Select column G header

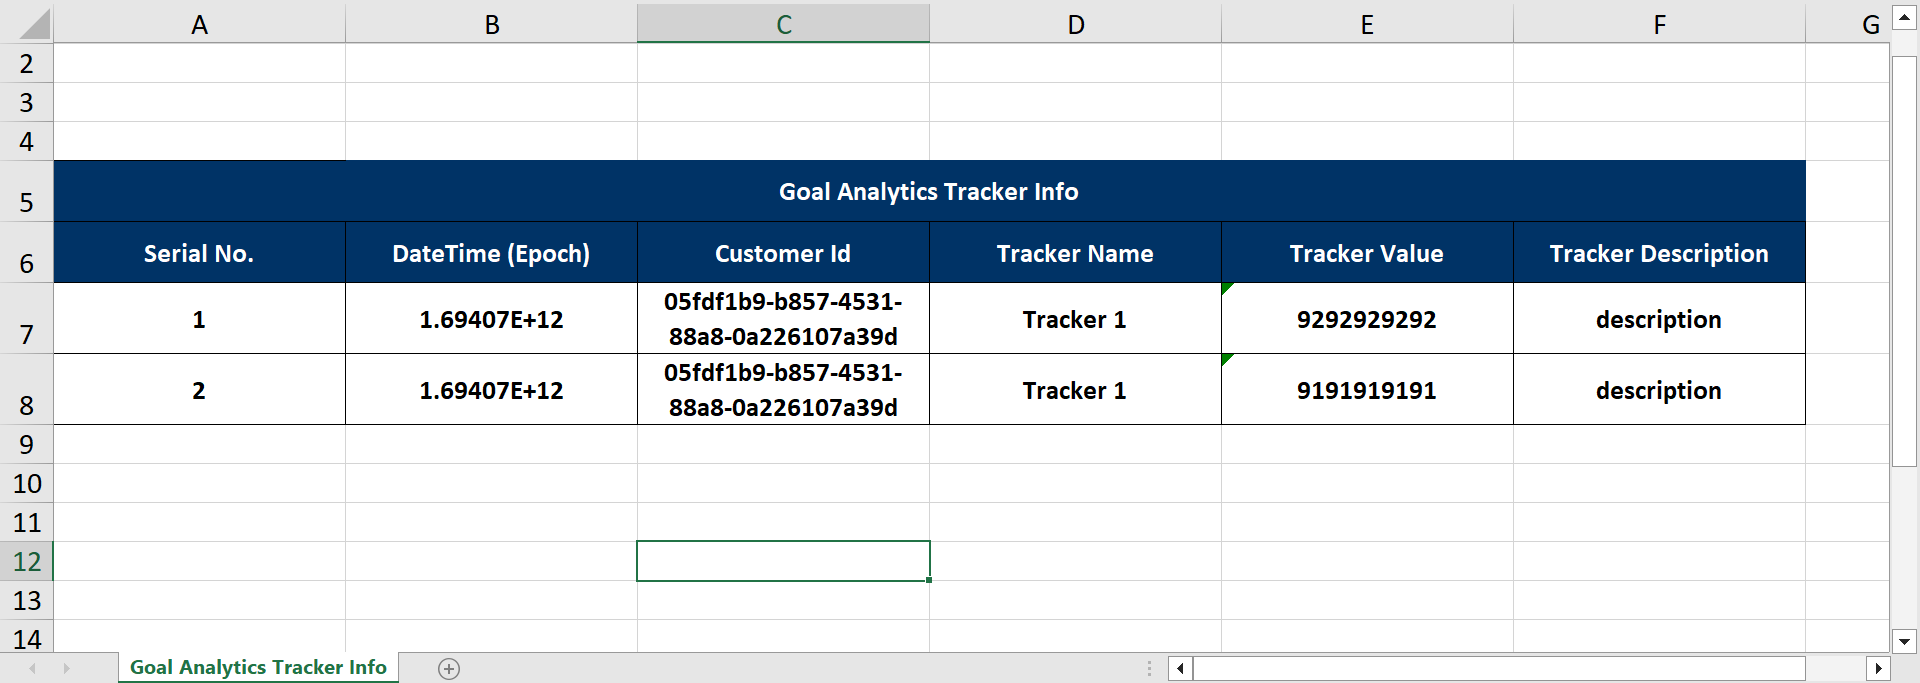click(1847, 24)
